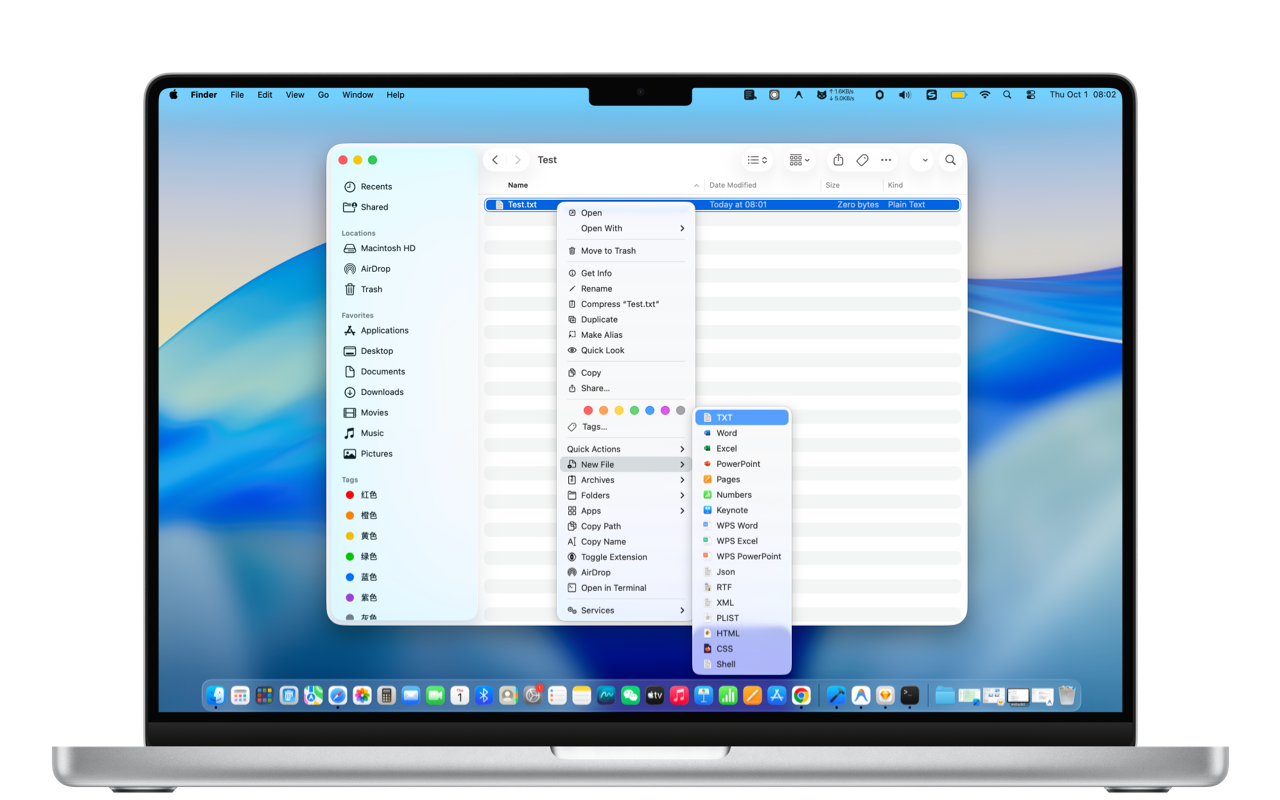Viewport: 1280px width, 800px height.
Task: Choose Rename from the context menu
Action: pos(626,288)
